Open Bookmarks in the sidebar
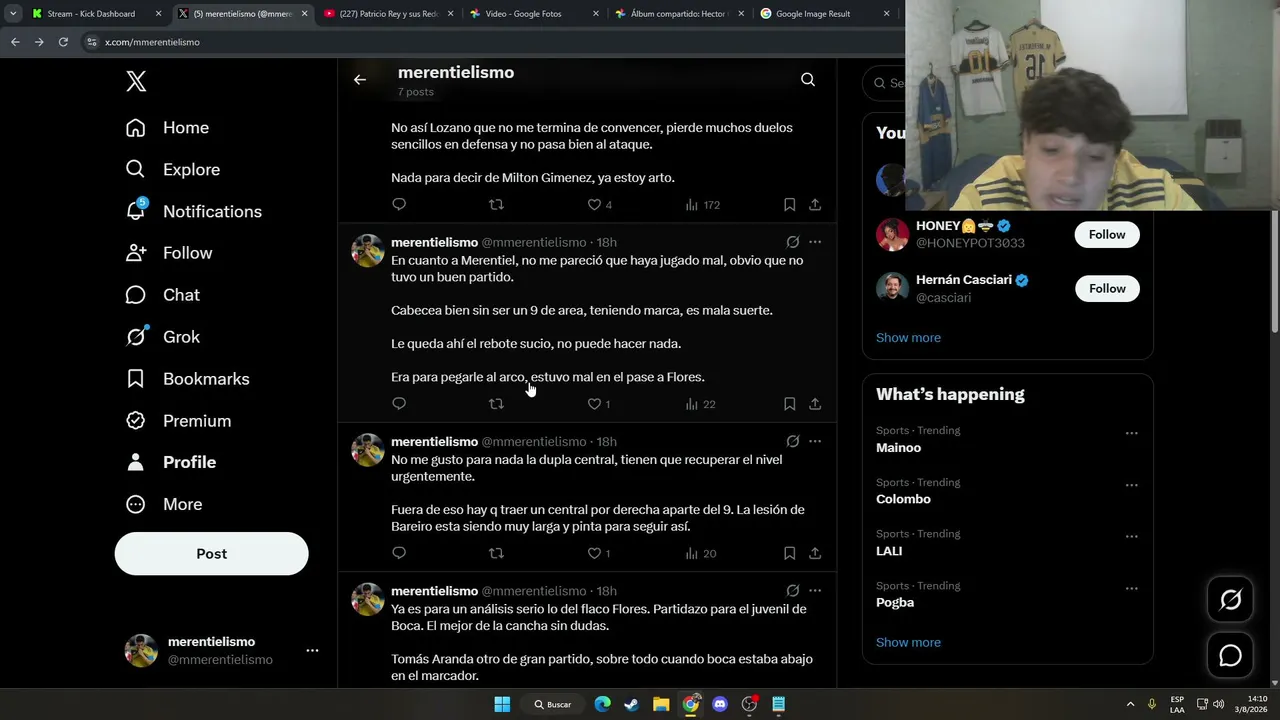Image resolution: width=1280 pixels, height=720 pixels. click(187, 380)
